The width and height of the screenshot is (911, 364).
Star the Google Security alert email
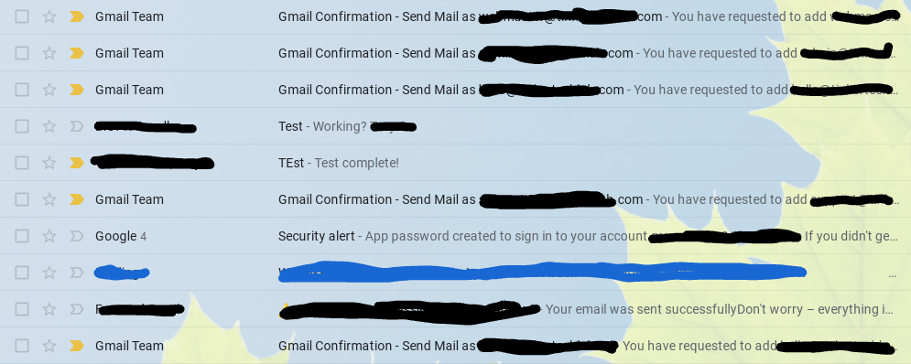[x=49, y=236]
